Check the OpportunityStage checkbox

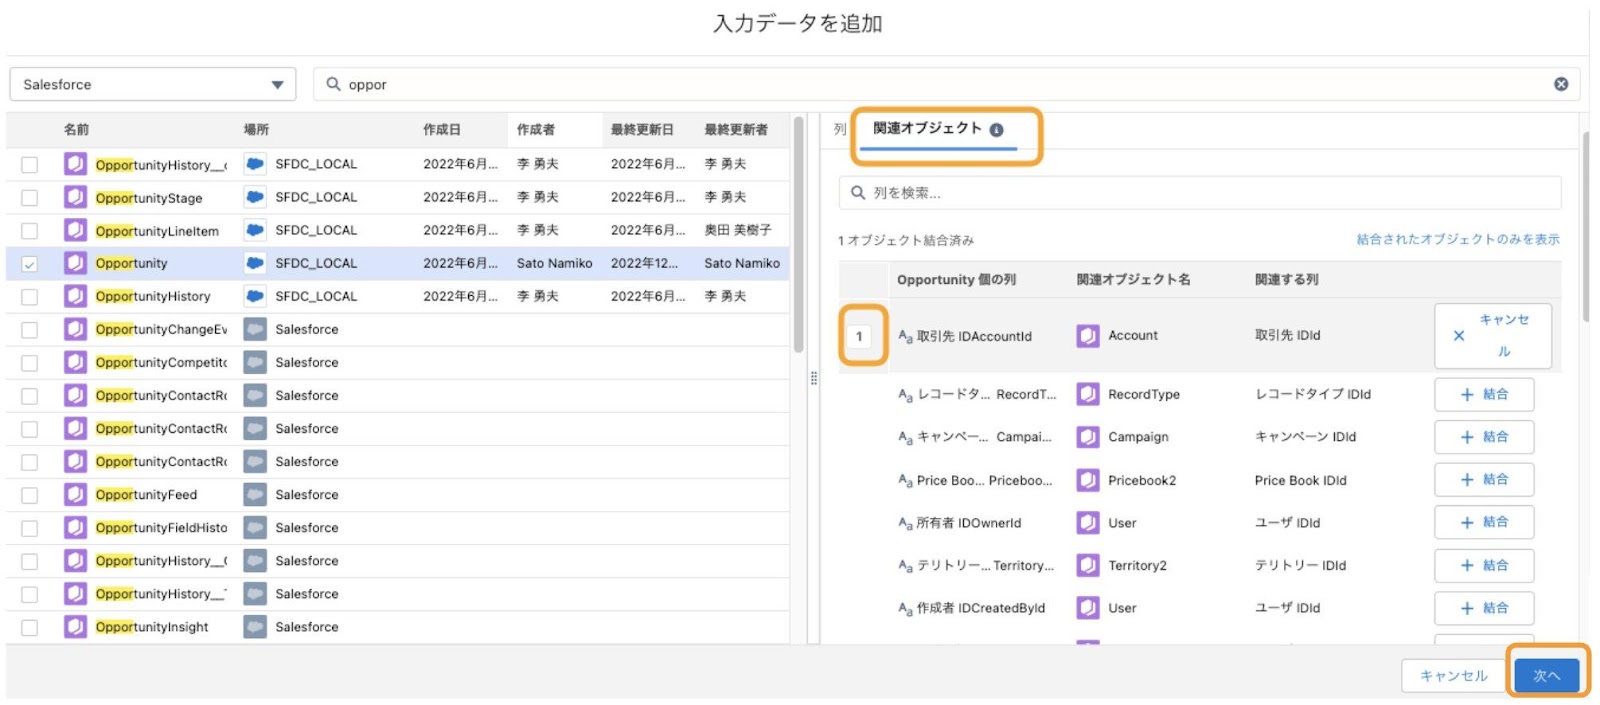(x=30, y=198)
